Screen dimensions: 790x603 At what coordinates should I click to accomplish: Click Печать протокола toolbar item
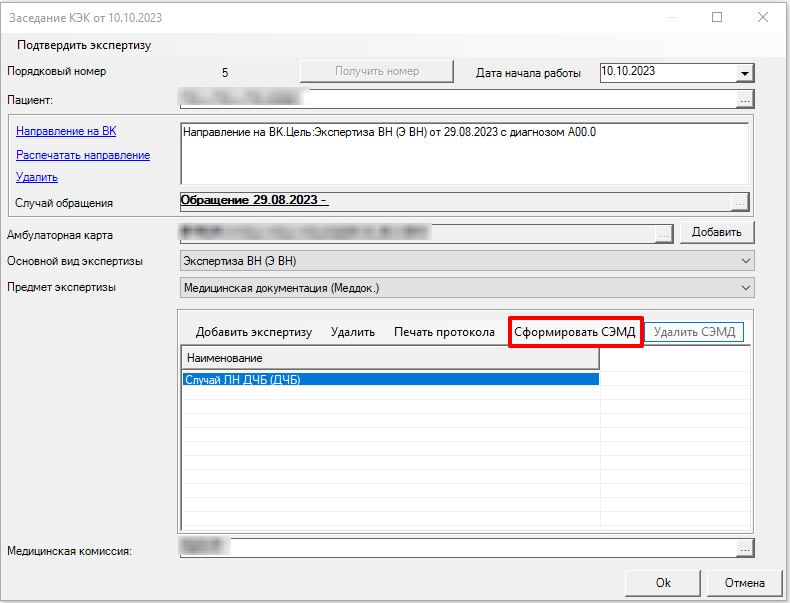444,332
